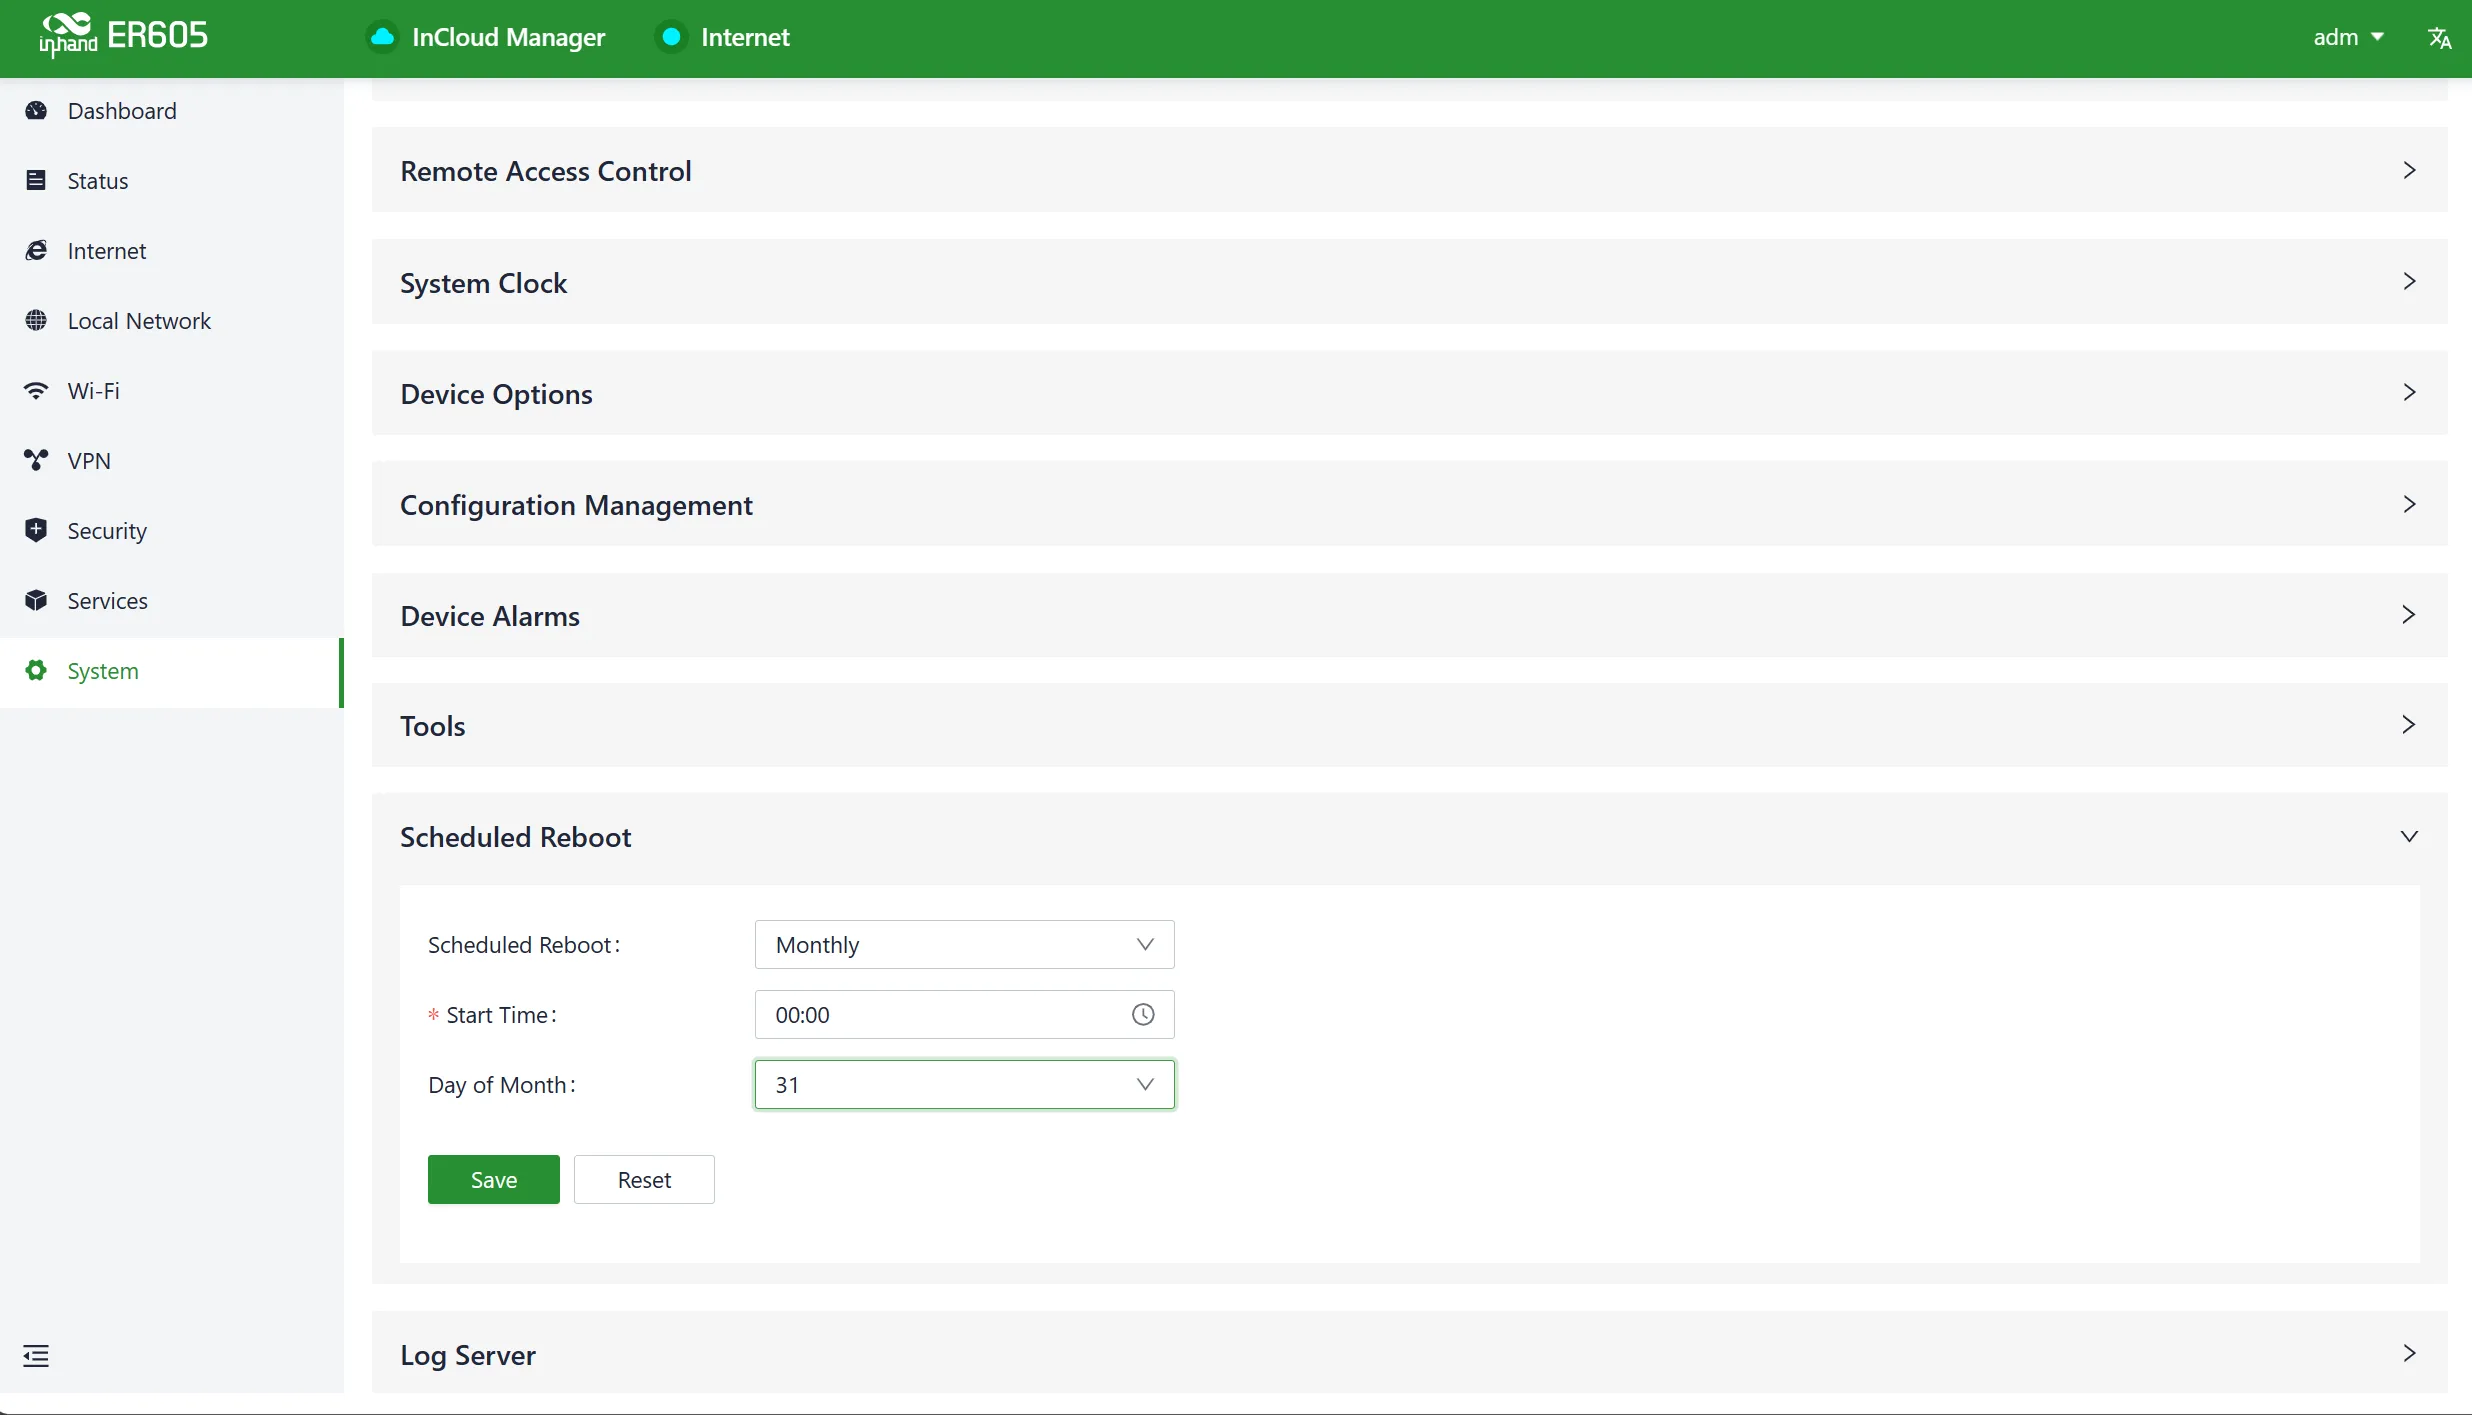Expand the Configuration Management section
The height and width of the screenshot is (1415, 2472).
point(1409,504)
